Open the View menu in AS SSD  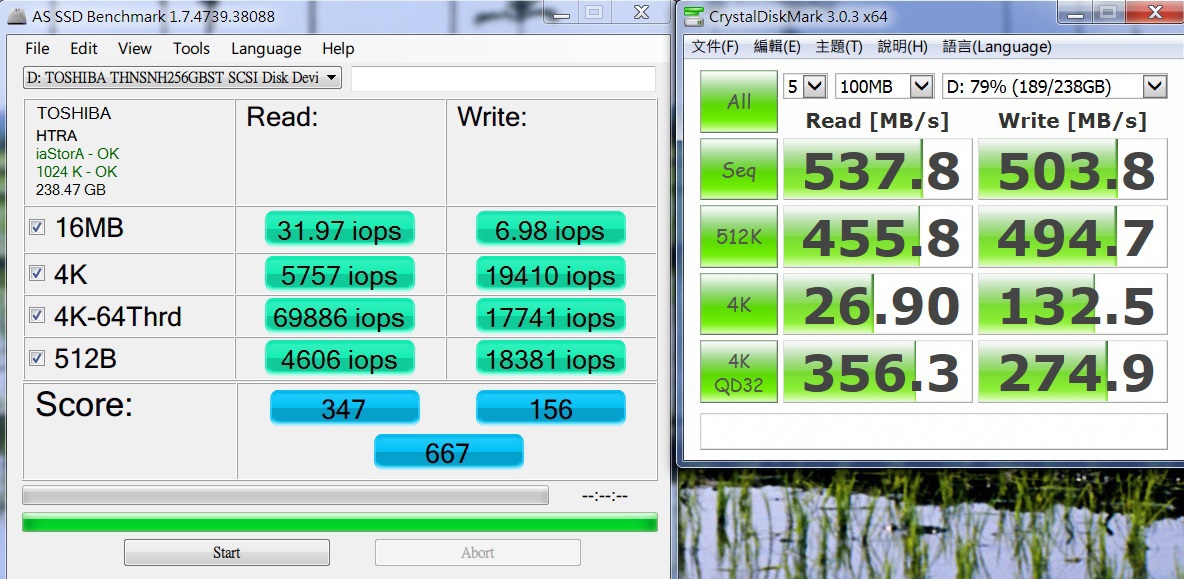click(134, 48)
